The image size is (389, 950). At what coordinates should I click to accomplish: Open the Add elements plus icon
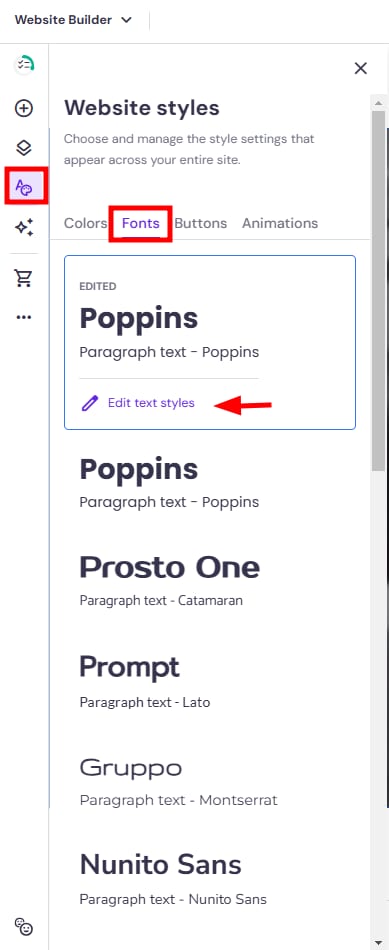click(x=24, y=108)
